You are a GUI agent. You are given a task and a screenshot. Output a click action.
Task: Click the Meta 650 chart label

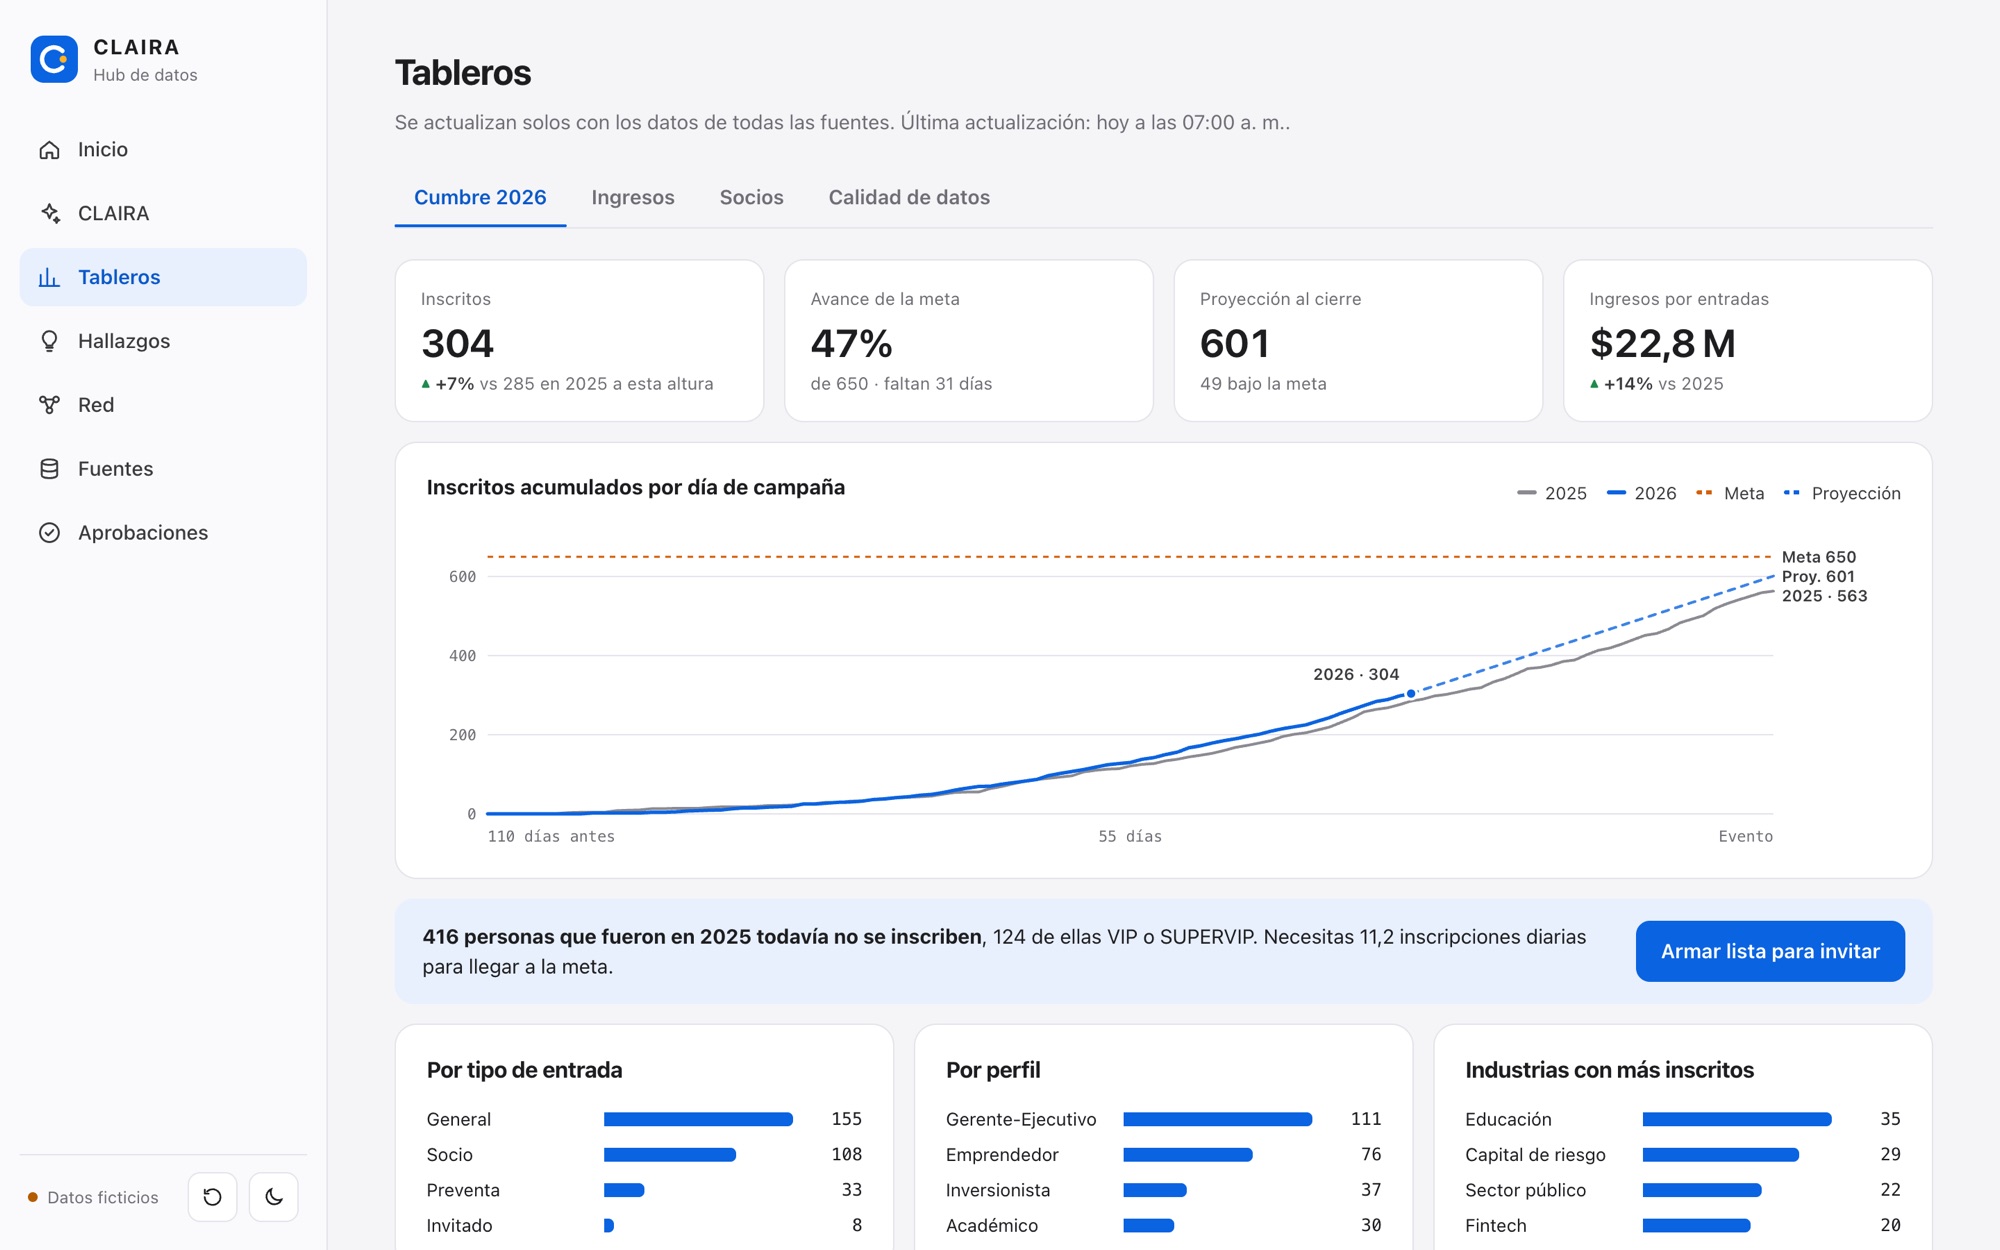1818,557
